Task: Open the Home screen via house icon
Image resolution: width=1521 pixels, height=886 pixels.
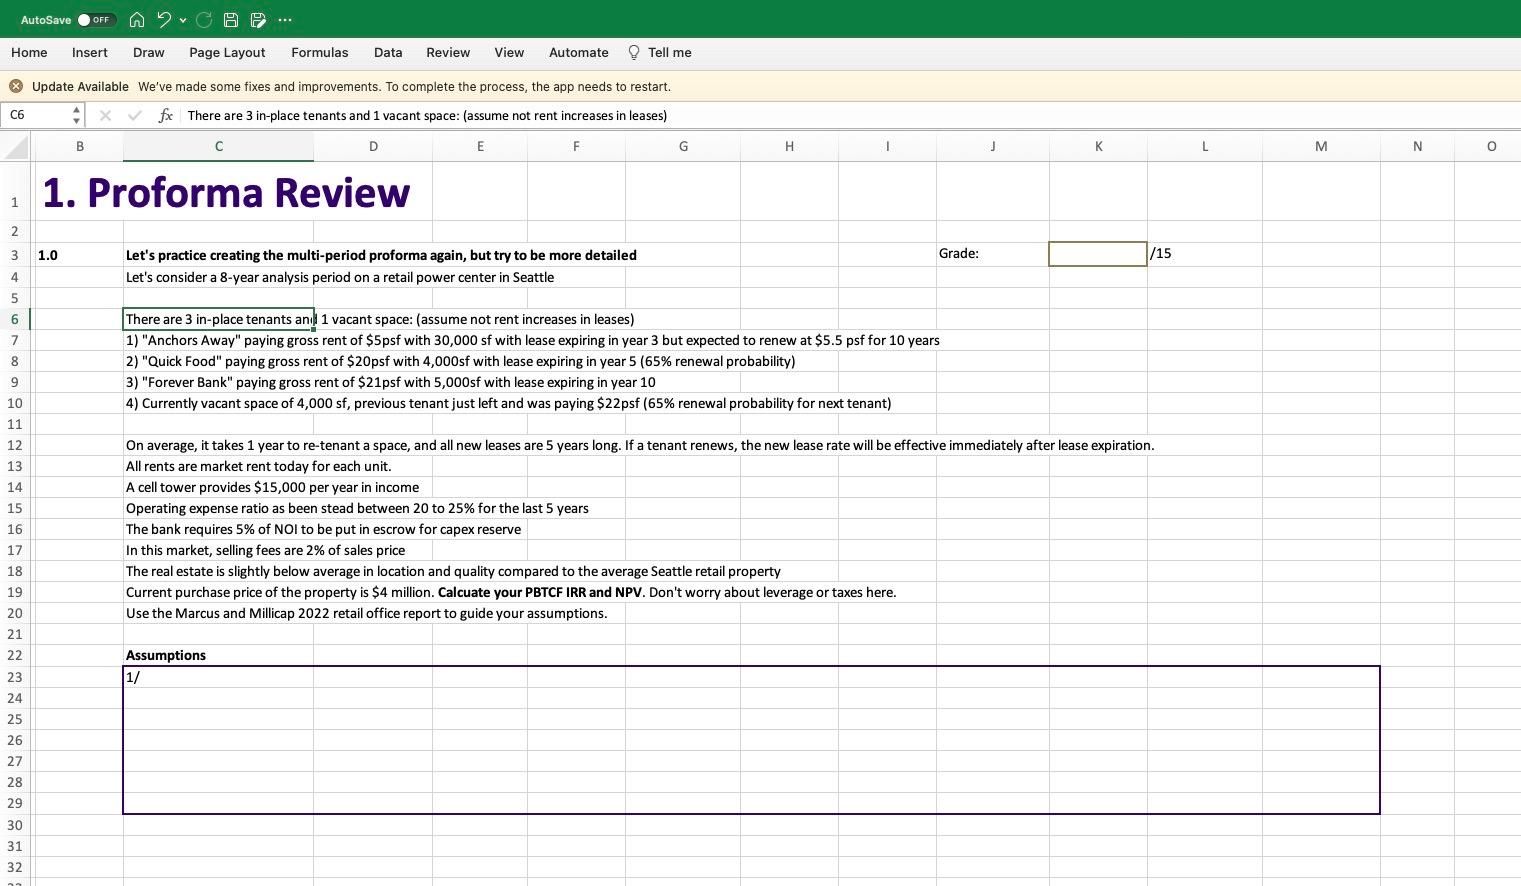Action: [137, 19]
